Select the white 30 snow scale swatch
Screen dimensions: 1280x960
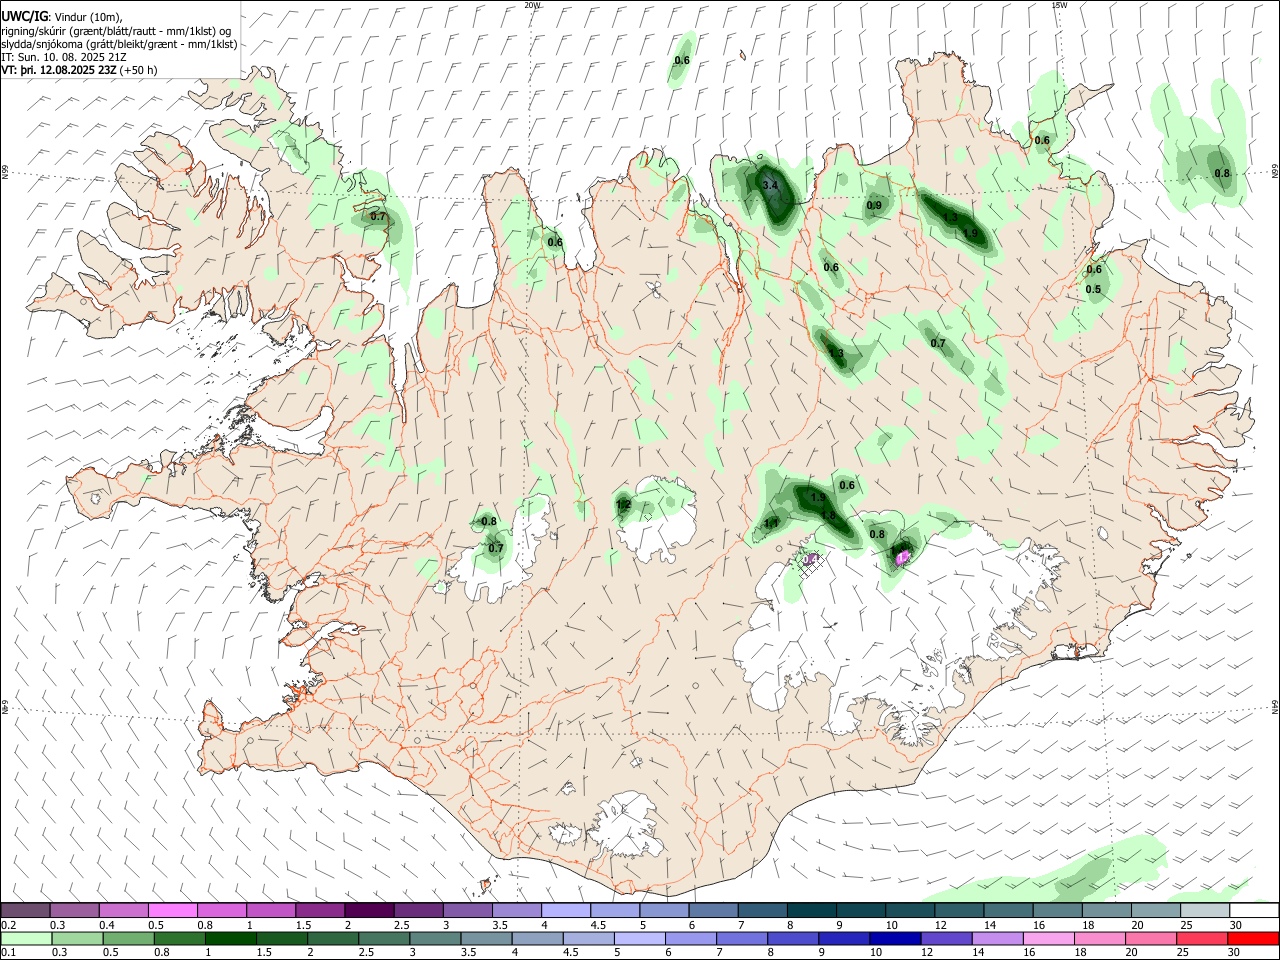click(x=1254, y=910)
